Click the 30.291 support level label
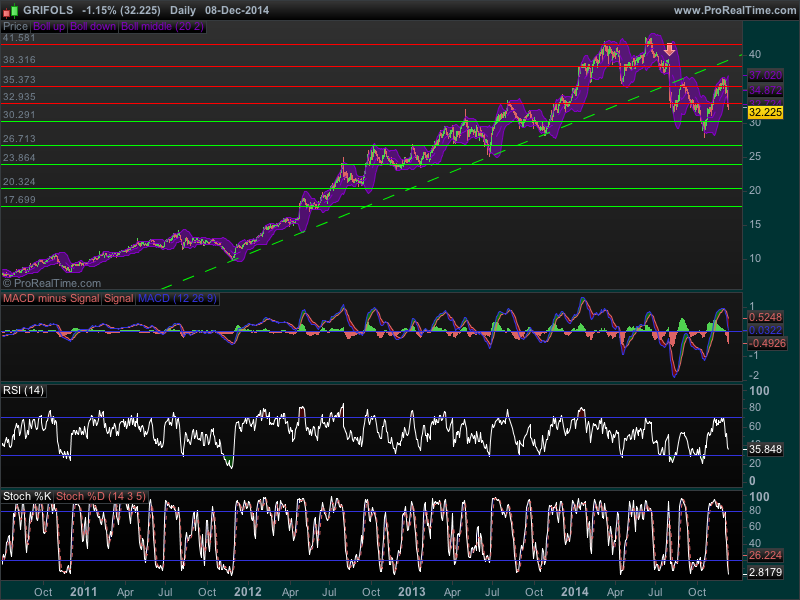Screen dimensions: 800x600 19,115
